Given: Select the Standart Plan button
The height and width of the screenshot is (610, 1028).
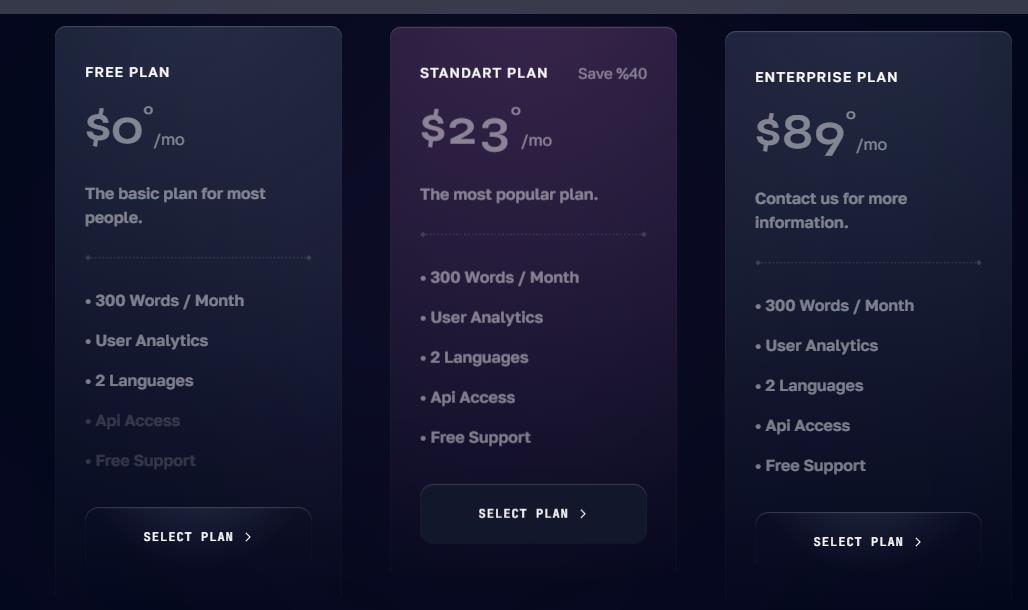Looking at the screenshot, I should click(533, 514).
